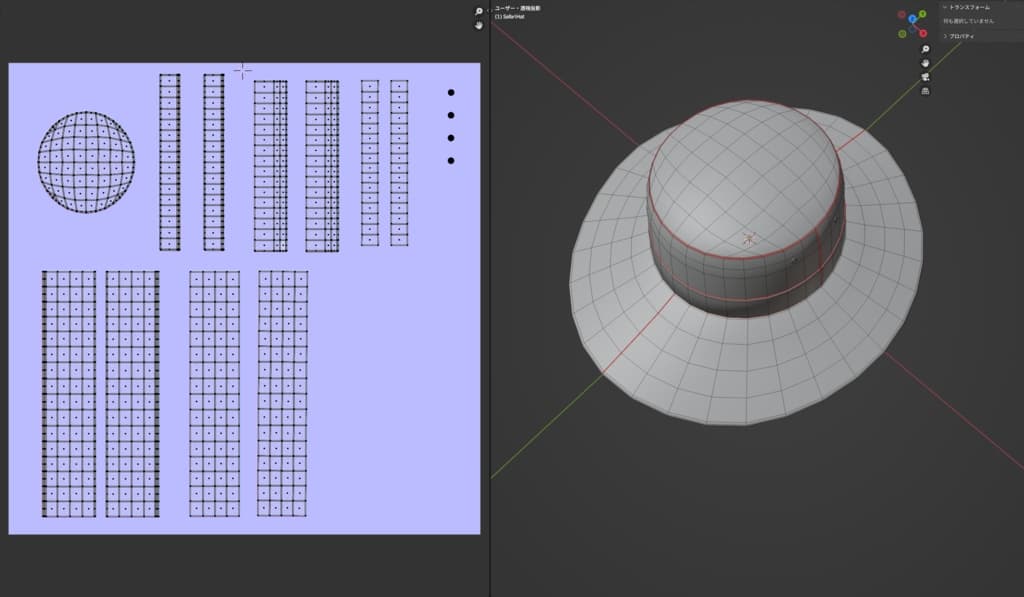This screenshot has width=1024, height=597.
Task: Click the 3D cursor on the hat crown
Action: tap(749, 239)
